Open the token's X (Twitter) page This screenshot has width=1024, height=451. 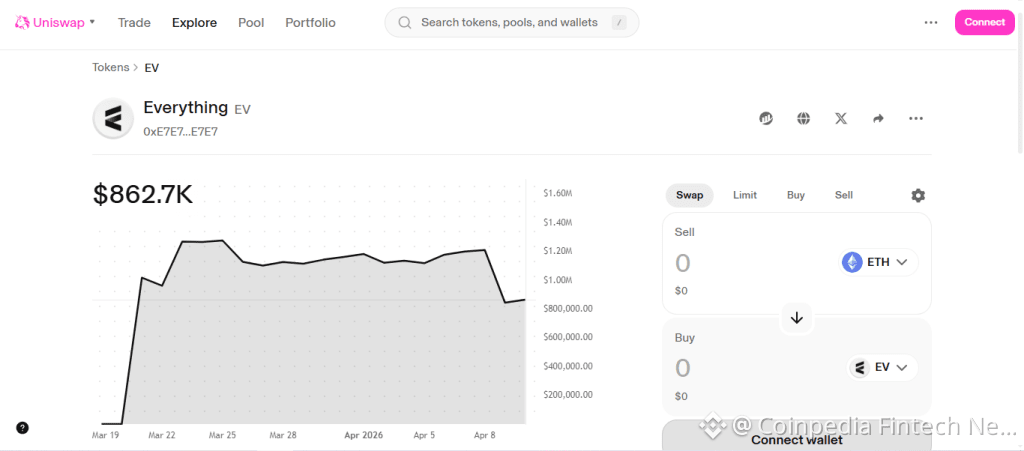pyautogui.click(x=841, y=118)
